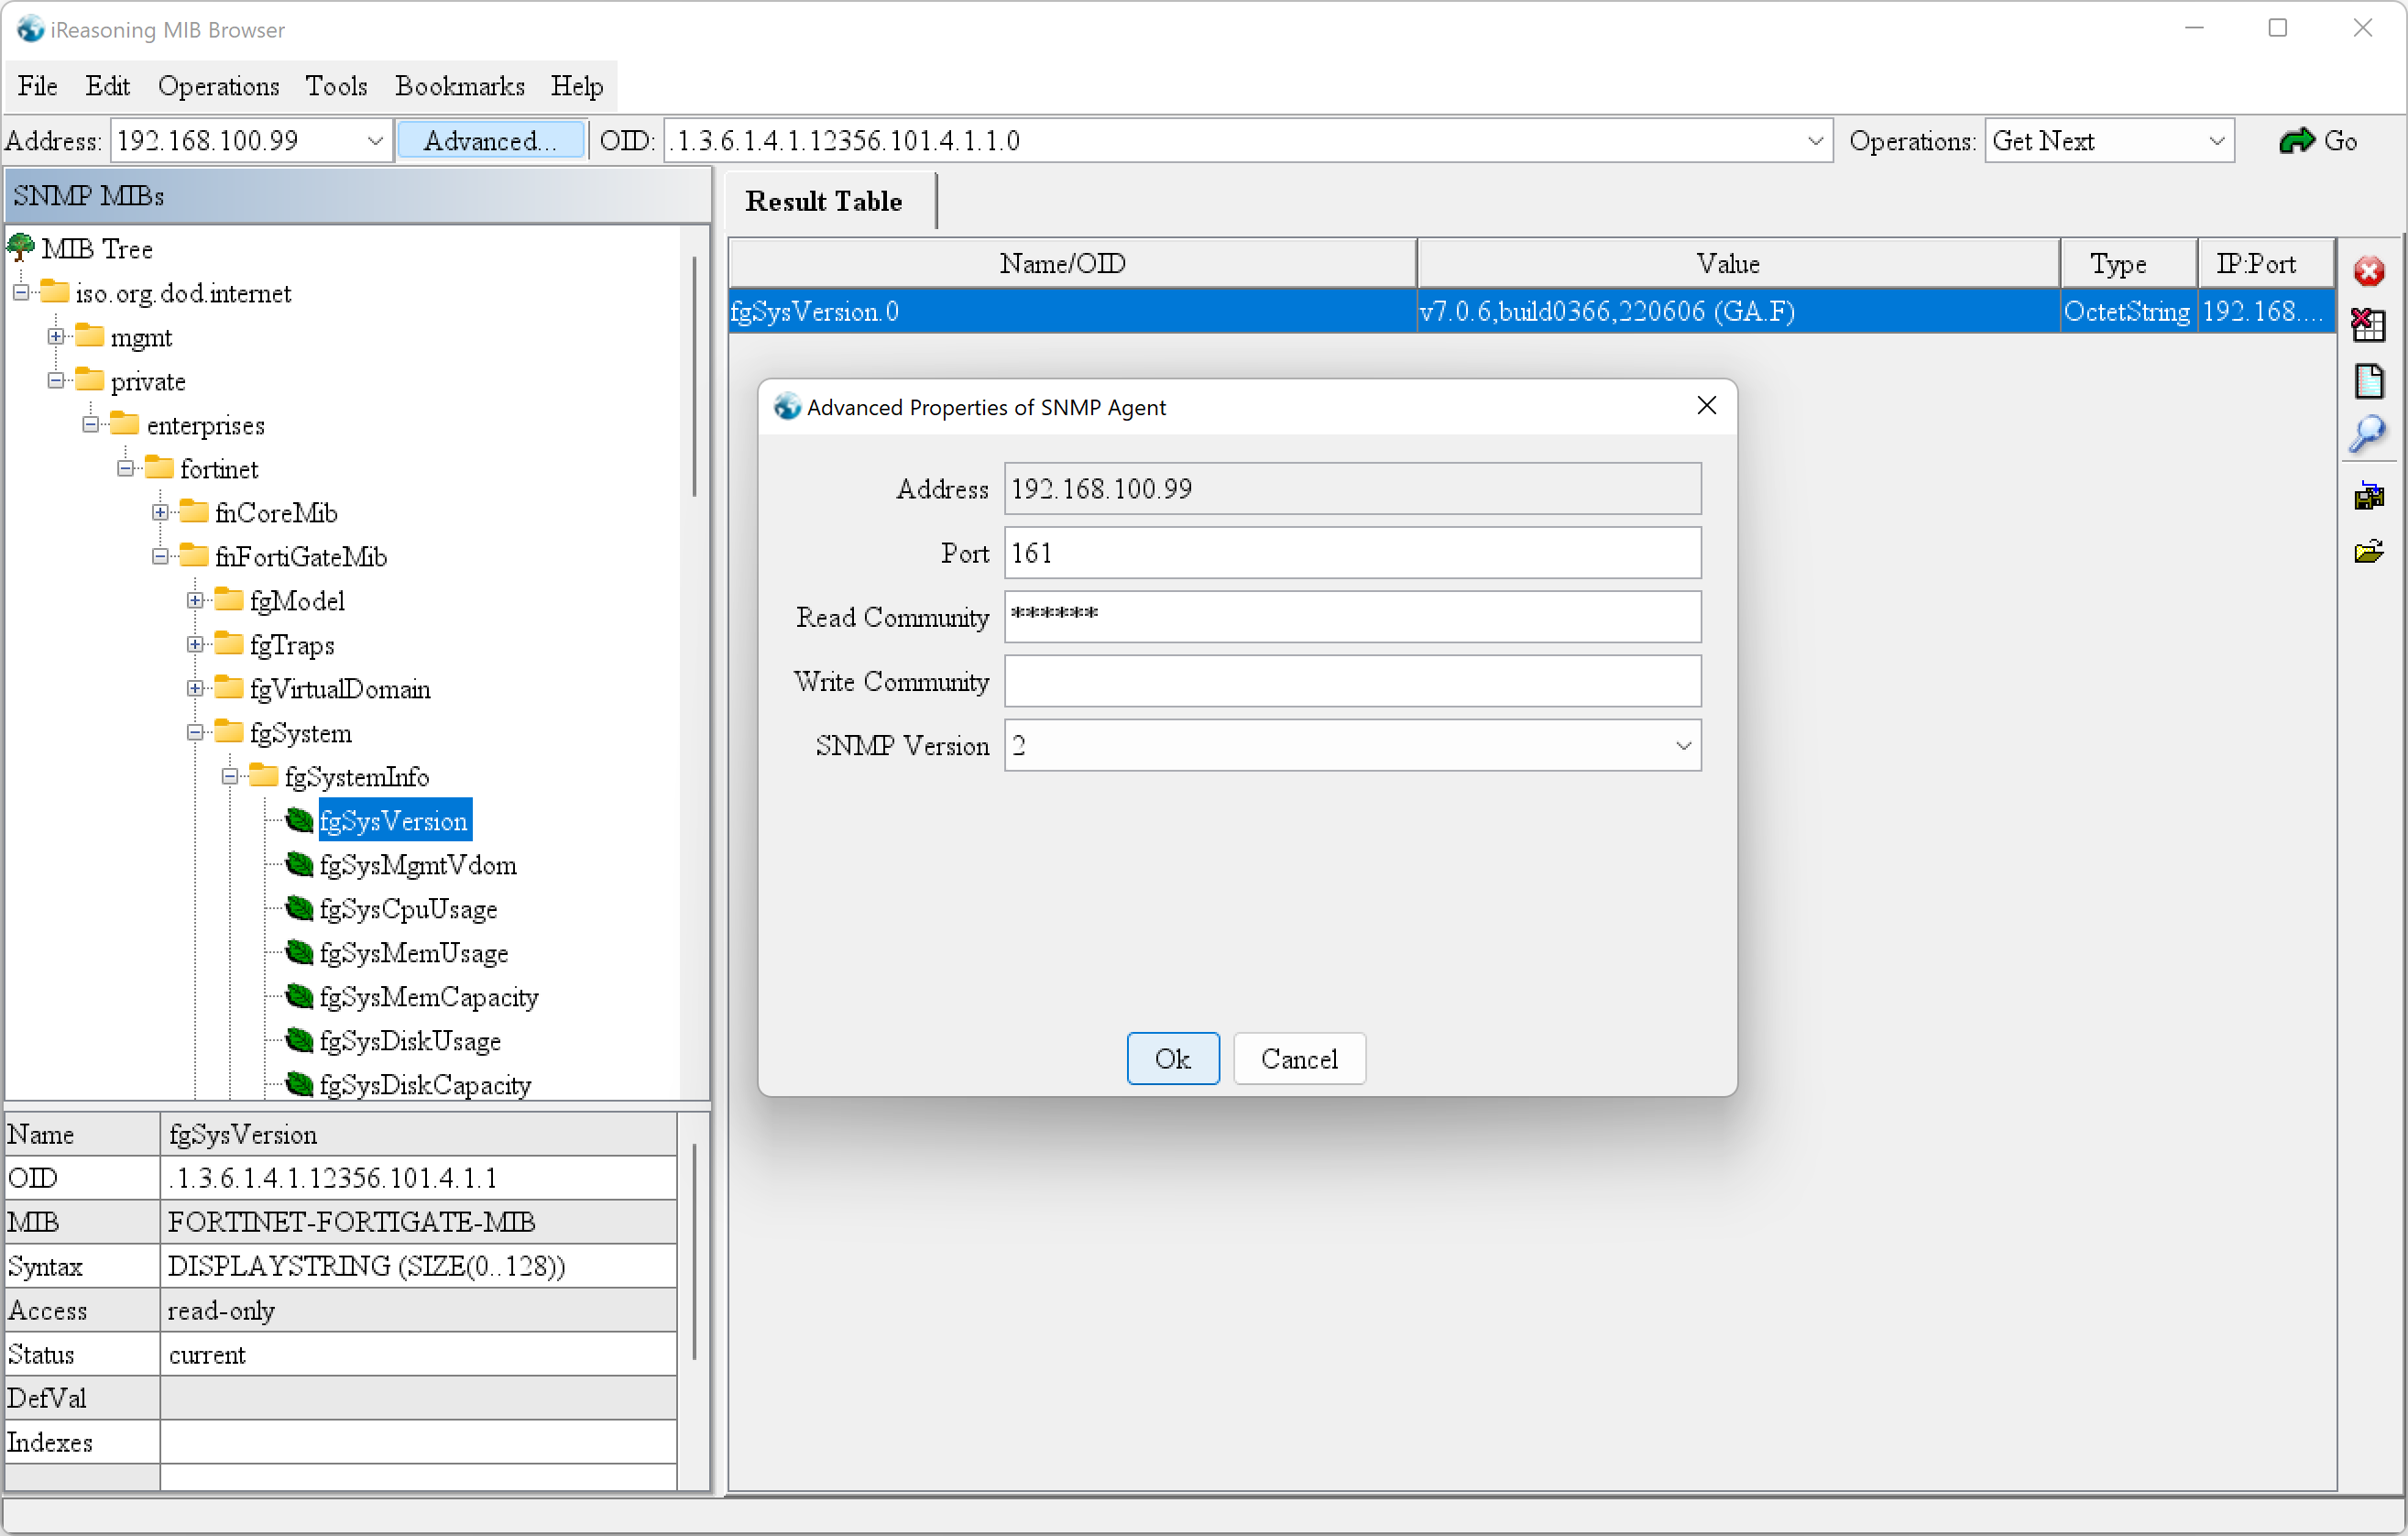Image resolution: width=2408 pixels, height=1536 pixels.
Task: Click the green Go arrow
Action: click(x=2297, y=141)
